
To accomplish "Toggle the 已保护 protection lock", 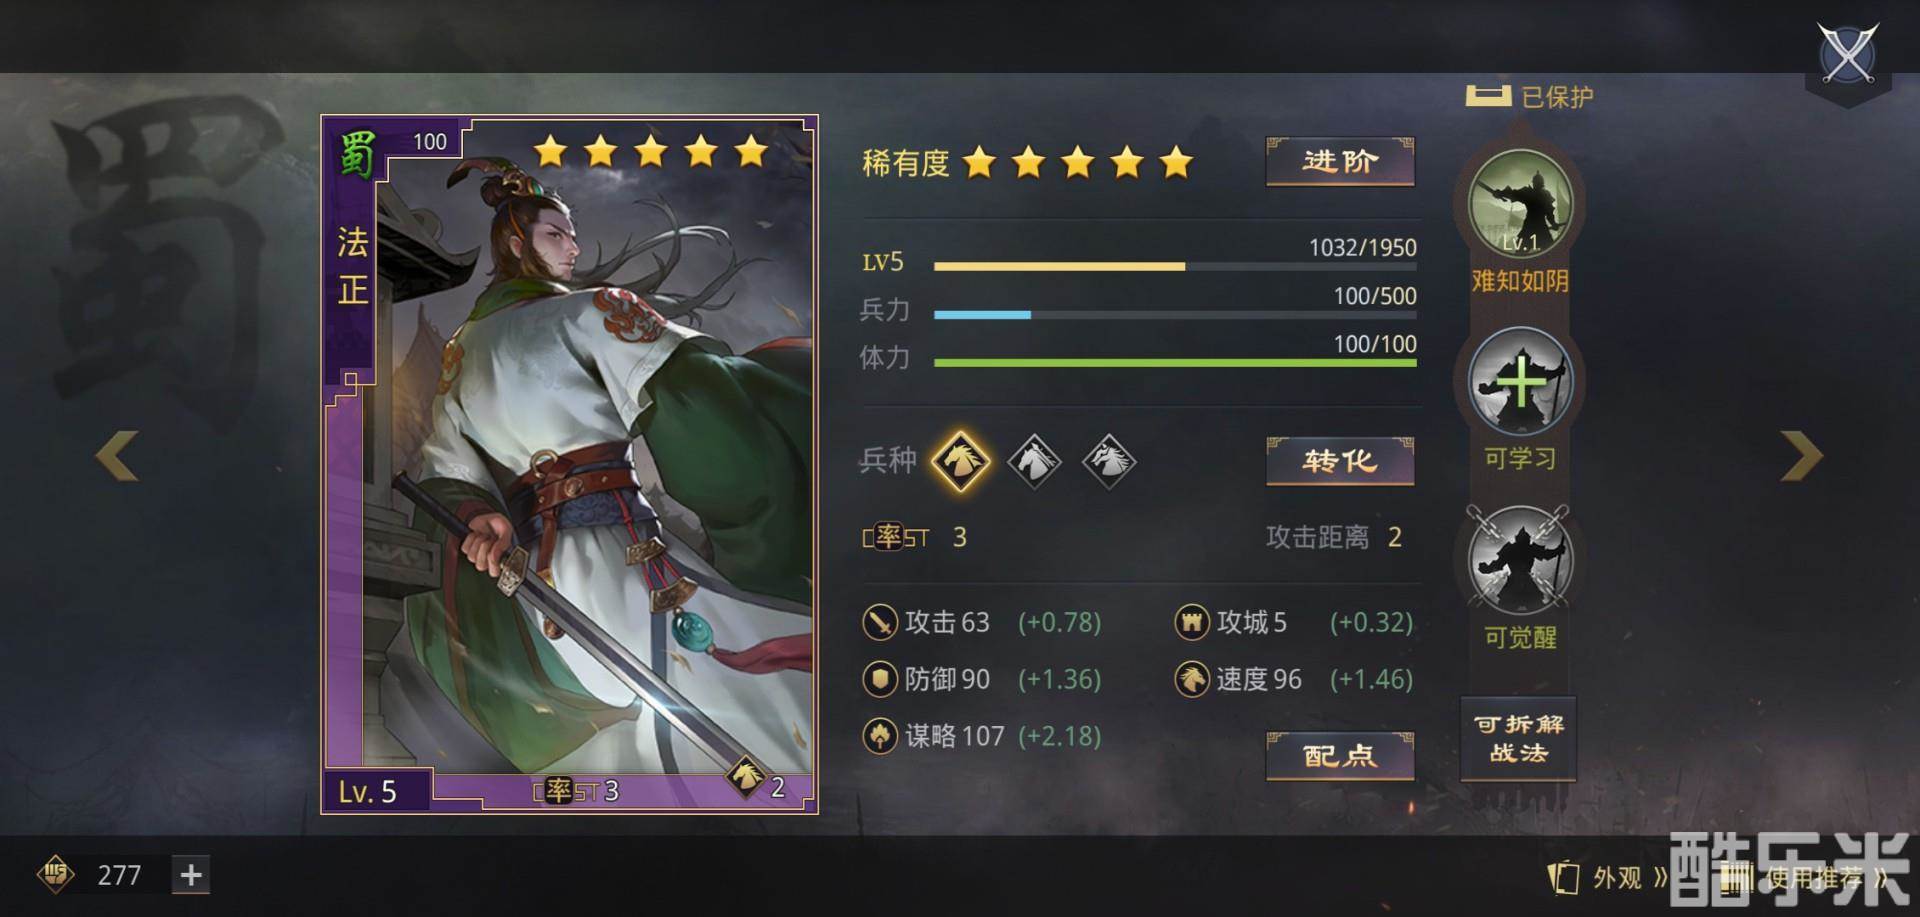I will (x=1529, y=97).
